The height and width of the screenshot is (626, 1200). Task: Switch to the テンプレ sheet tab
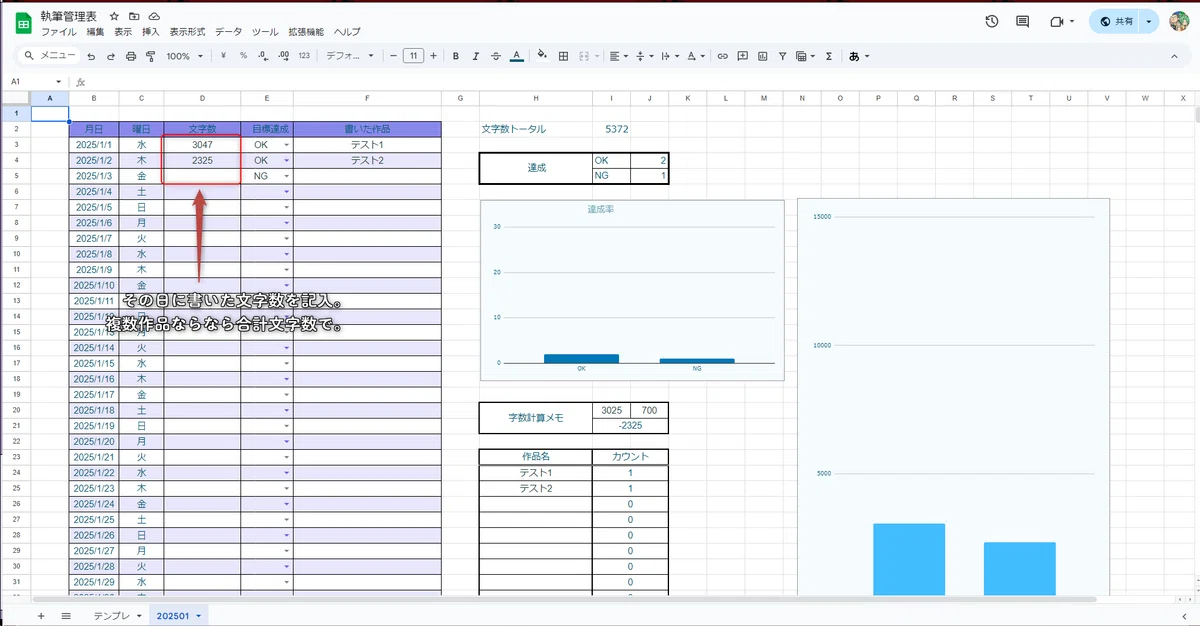(111, 615)
